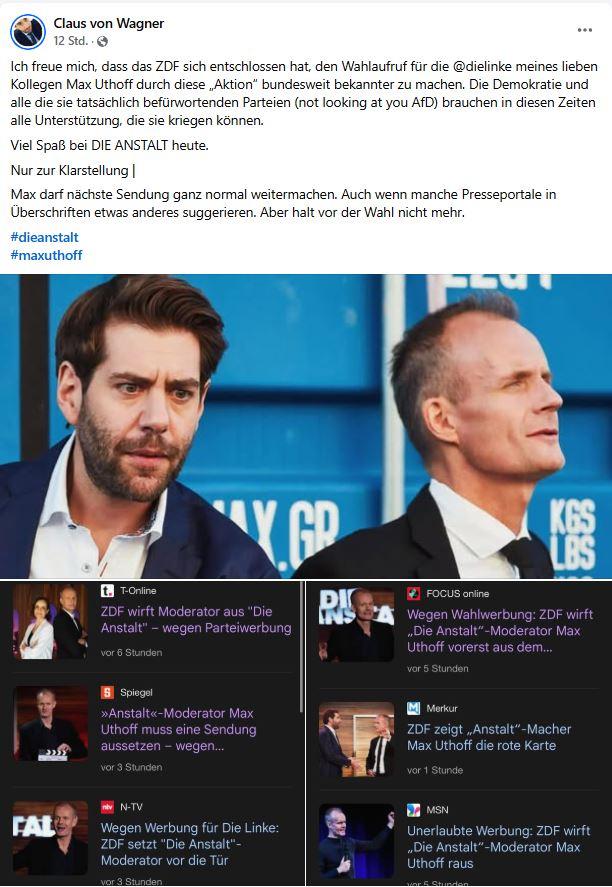
Task: Click the MSN source icon
Action: [x=413, y=810]
